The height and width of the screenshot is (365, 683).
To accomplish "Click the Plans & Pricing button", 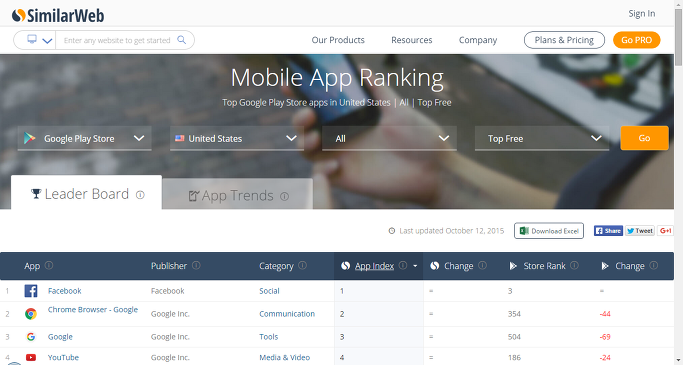I will (564, 40).
